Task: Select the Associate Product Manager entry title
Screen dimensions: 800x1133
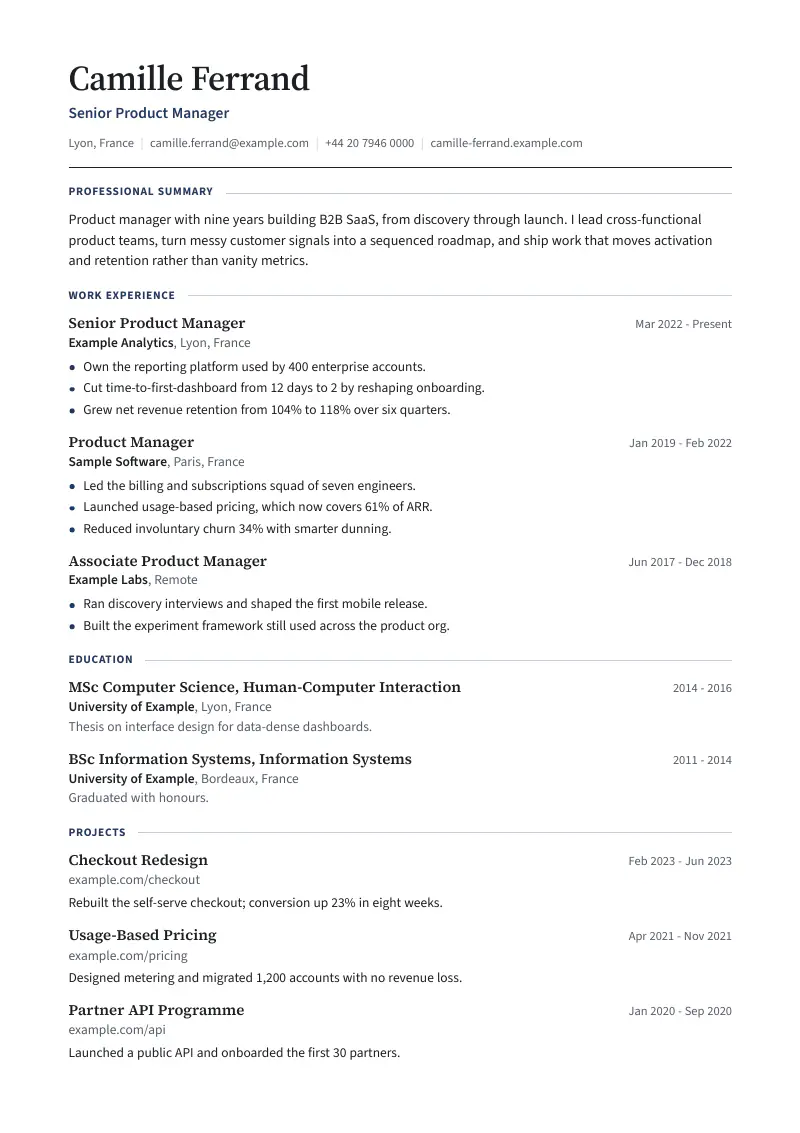Action: (168, 561)
